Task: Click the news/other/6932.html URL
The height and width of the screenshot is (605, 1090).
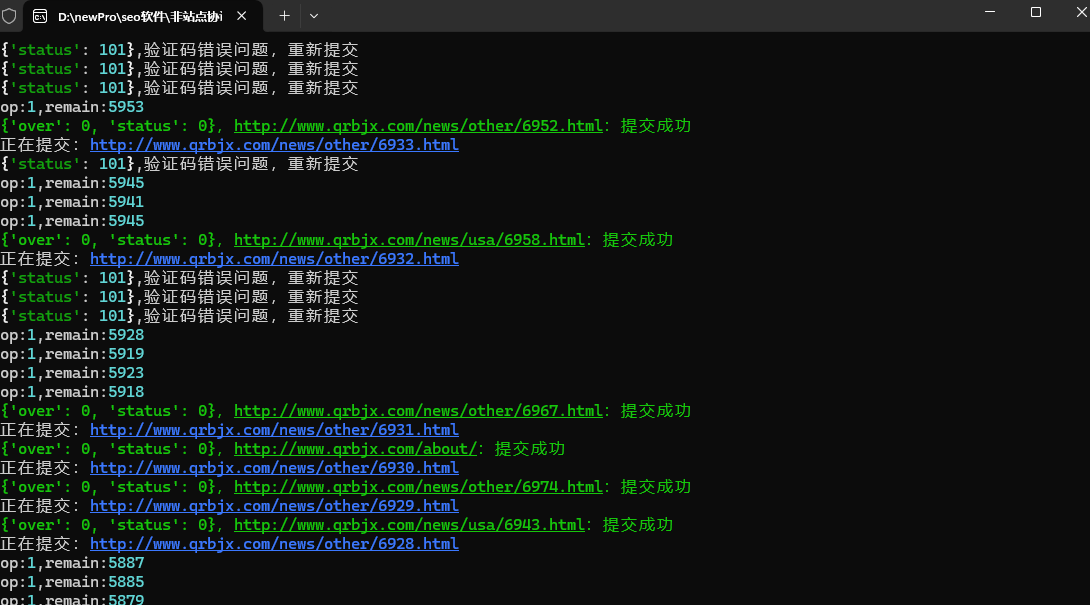Action: (x=274, y=259)
